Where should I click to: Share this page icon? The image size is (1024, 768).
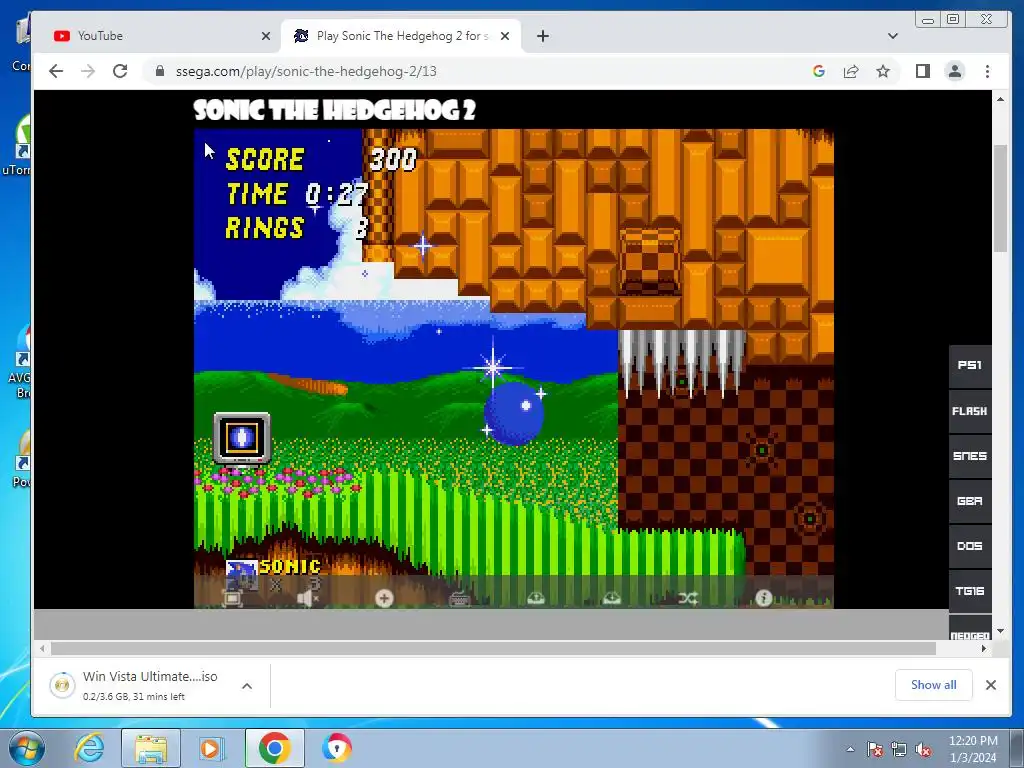pos(851,71)
